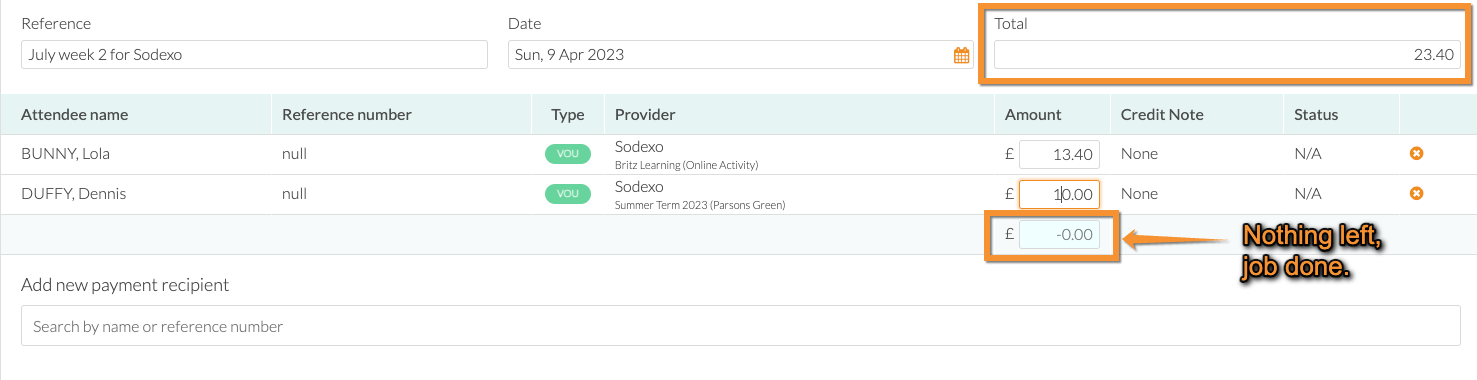Click the VOU badge for DUFFY, Dennis
Screen dimensions: 1477x380
(567, 194)
